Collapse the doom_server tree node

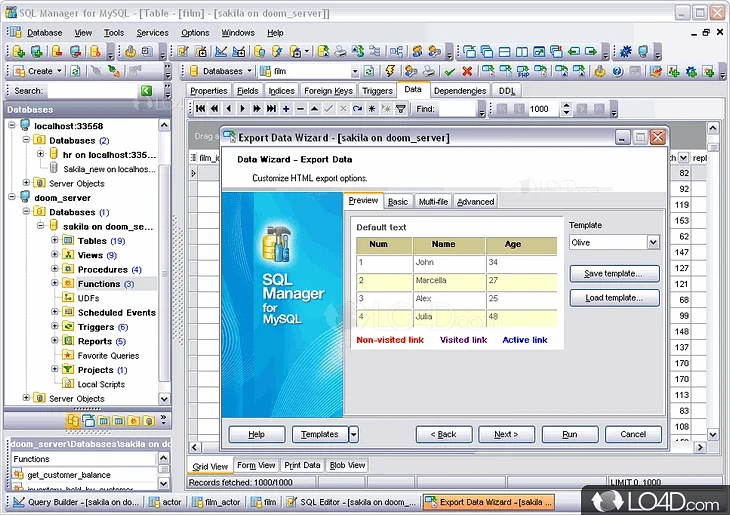point(12,198)
